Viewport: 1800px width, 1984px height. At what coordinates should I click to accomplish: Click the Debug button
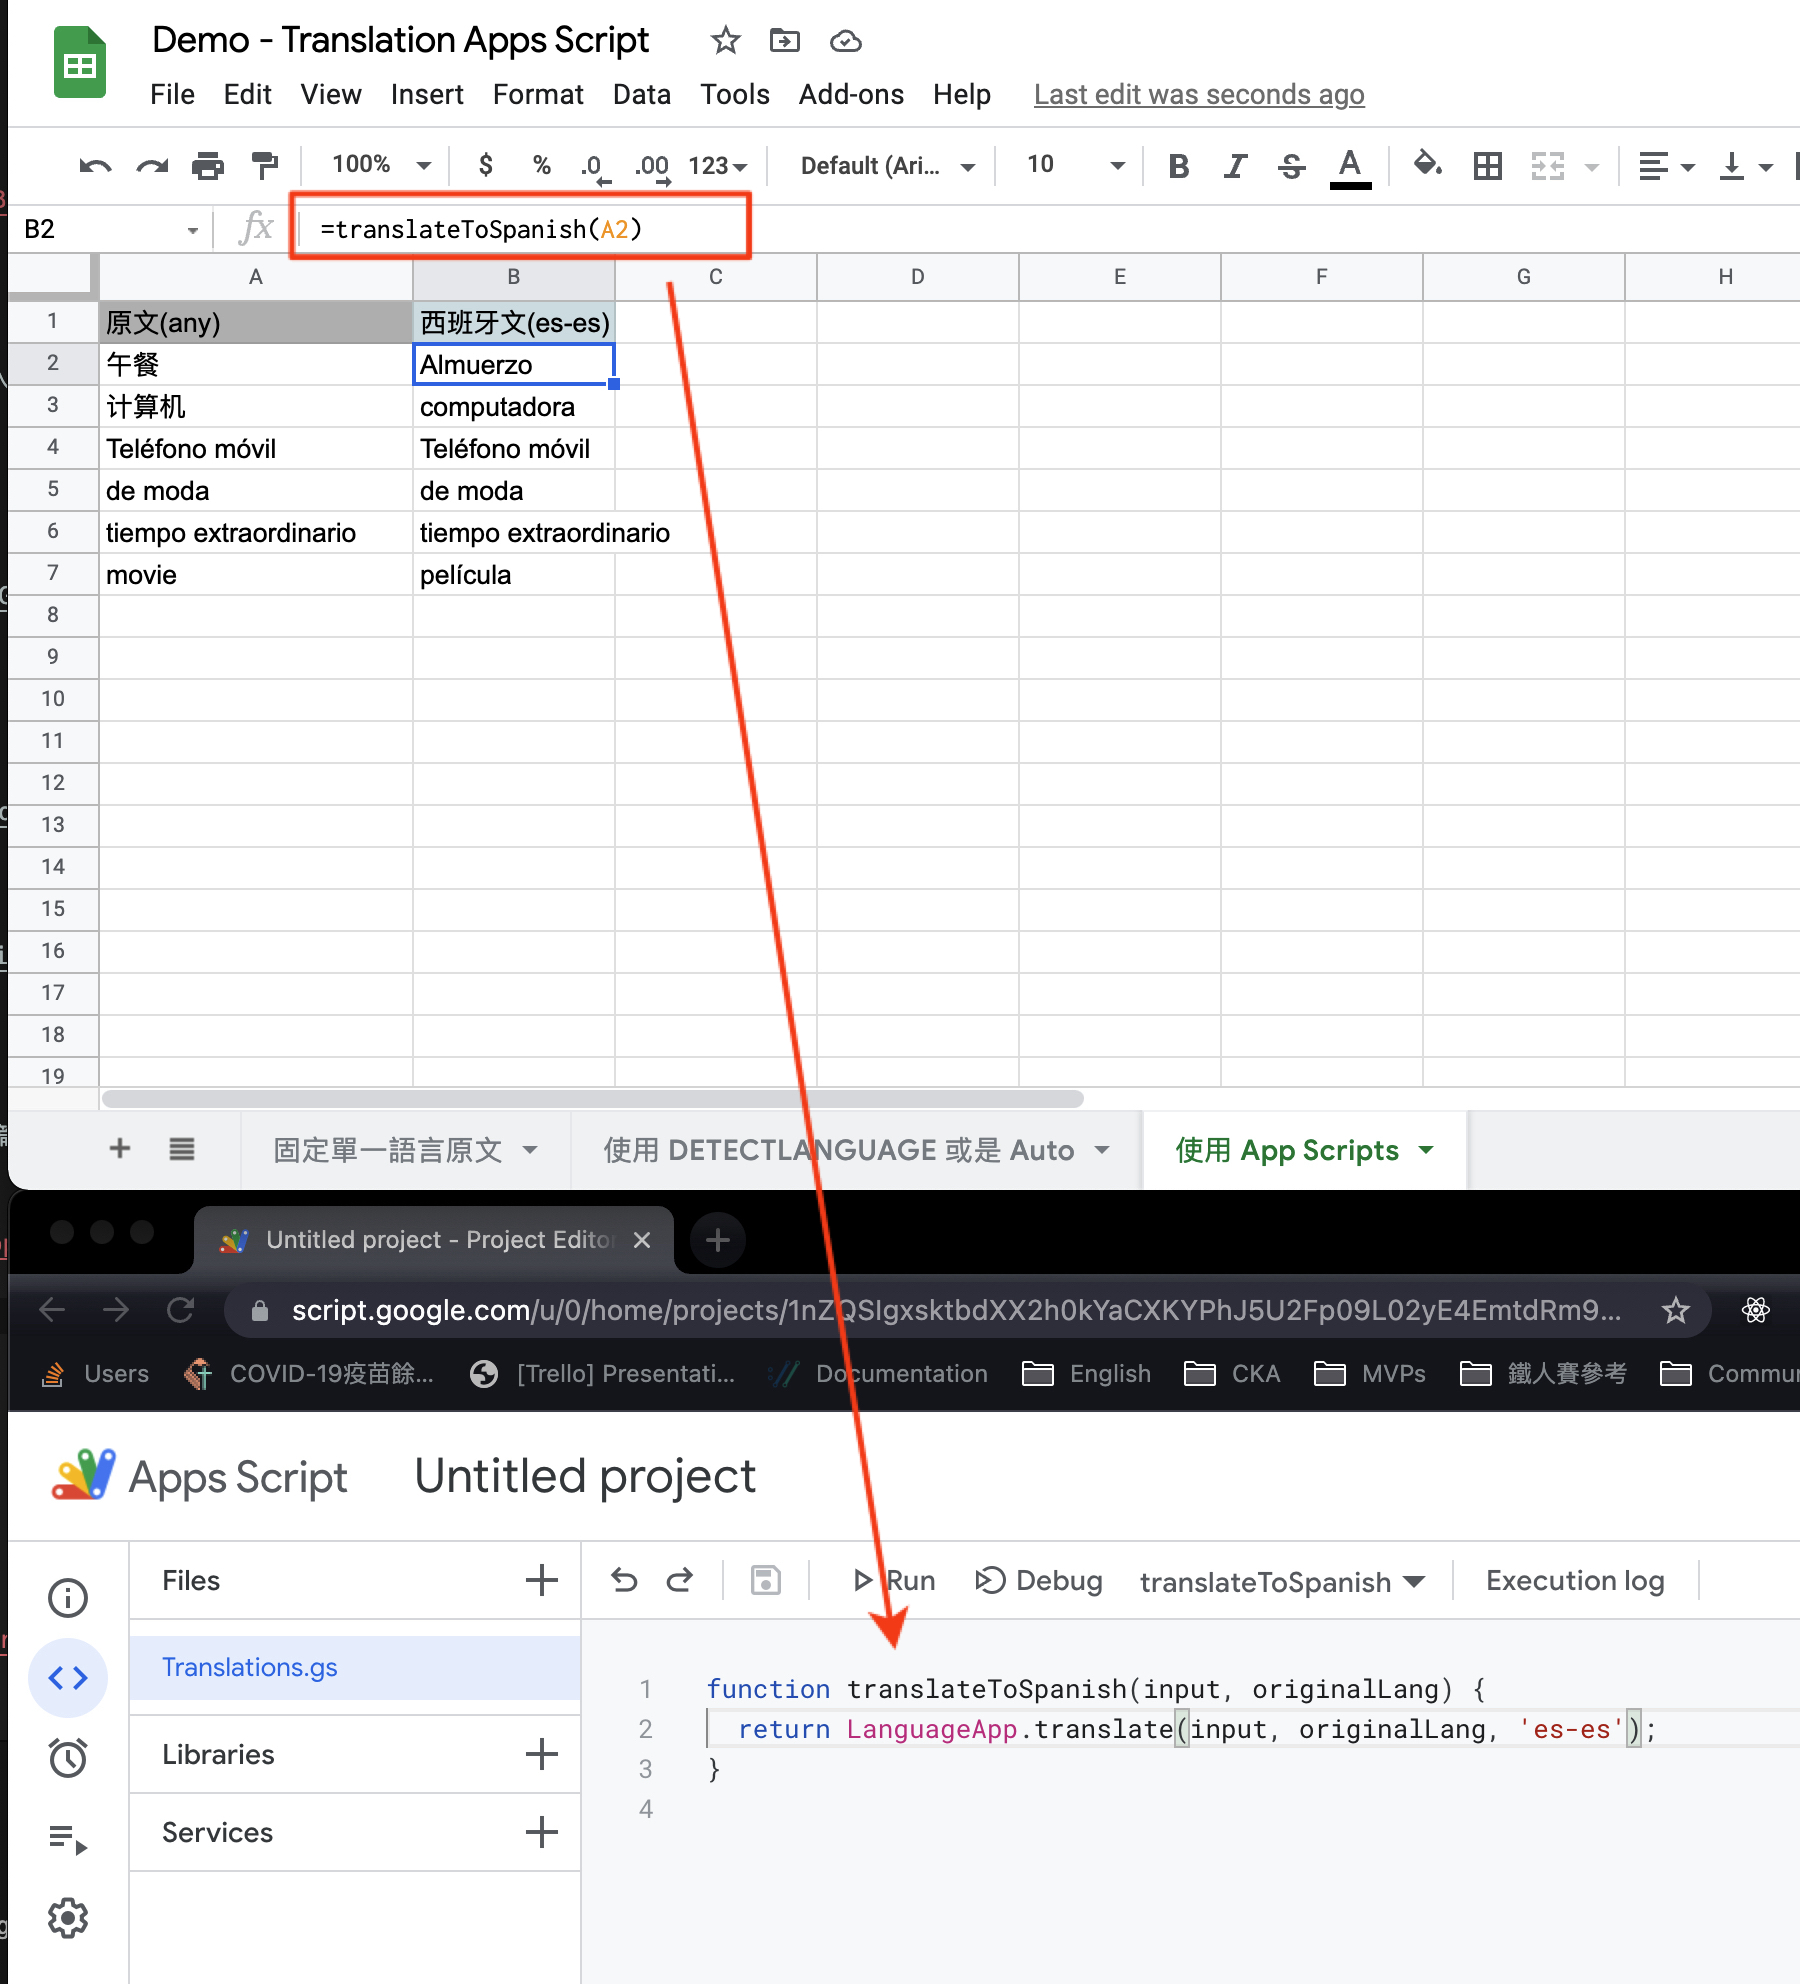point(1039,1581)
